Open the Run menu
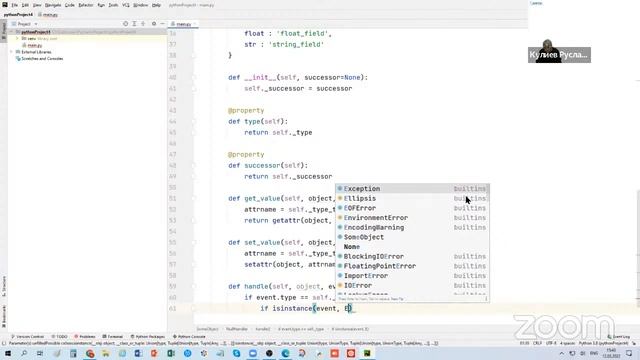Image resolution: width=640 pixels, height=360 pixels. coord(101,5)
